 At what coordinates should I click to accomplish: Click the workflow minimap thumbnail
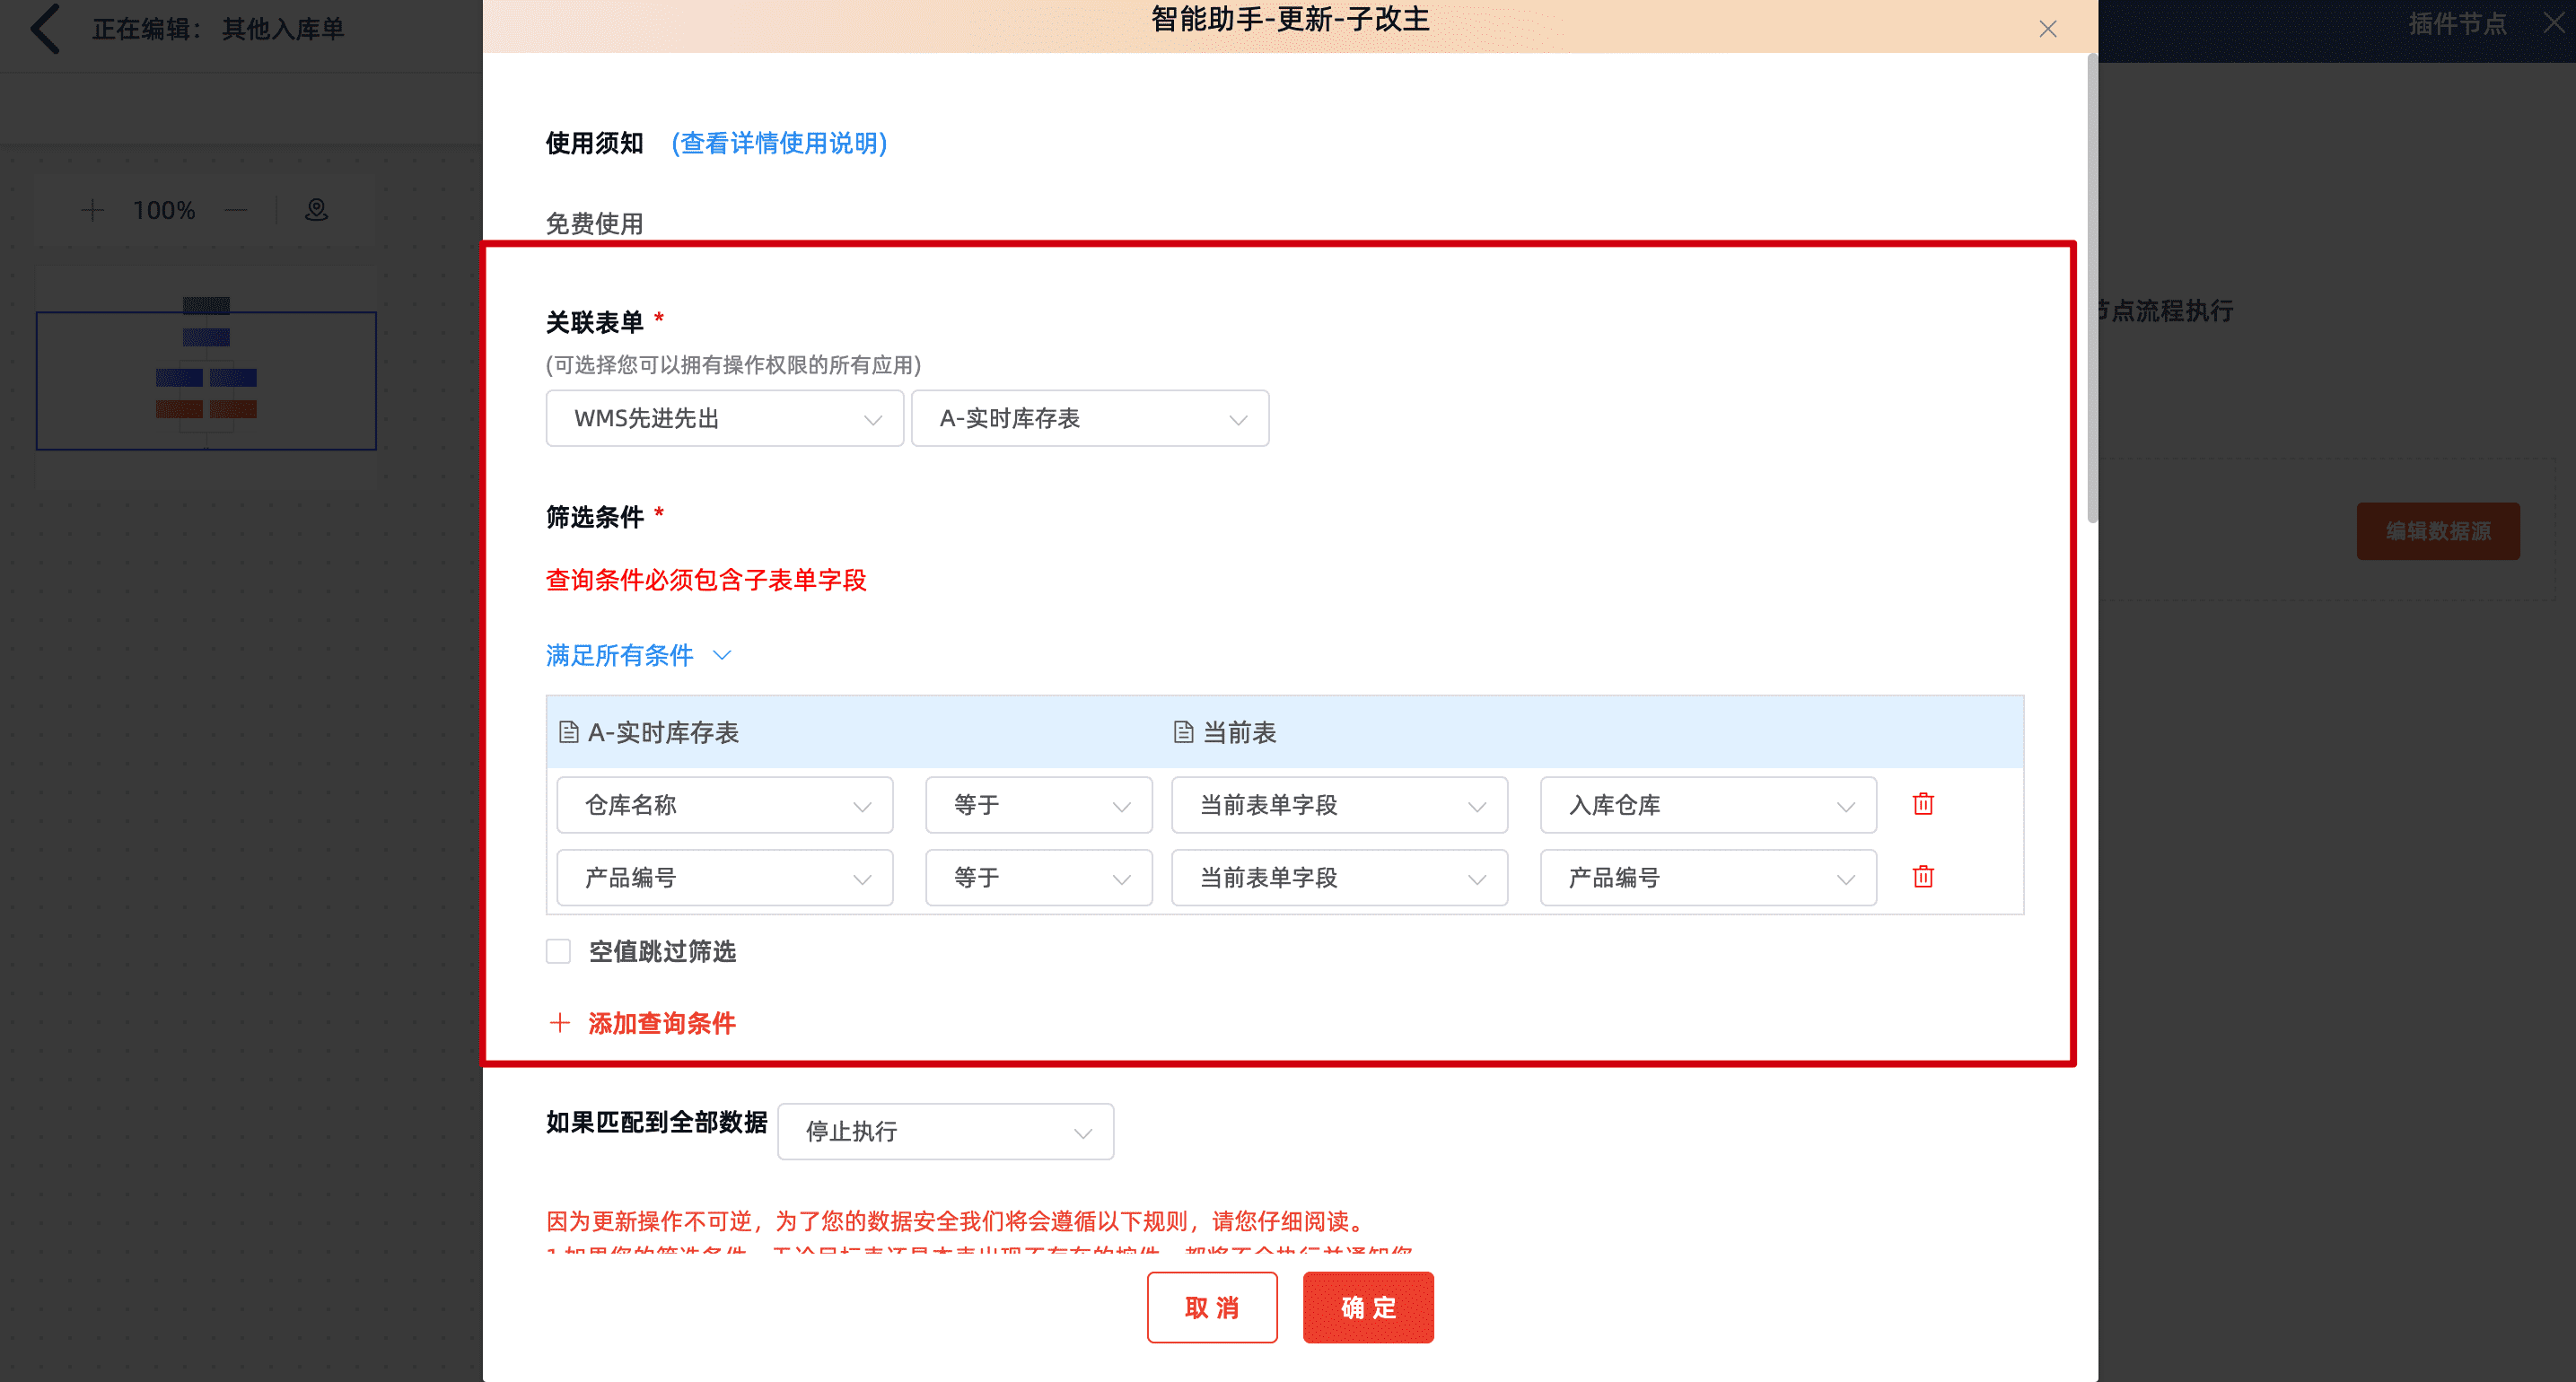point(206,380)
